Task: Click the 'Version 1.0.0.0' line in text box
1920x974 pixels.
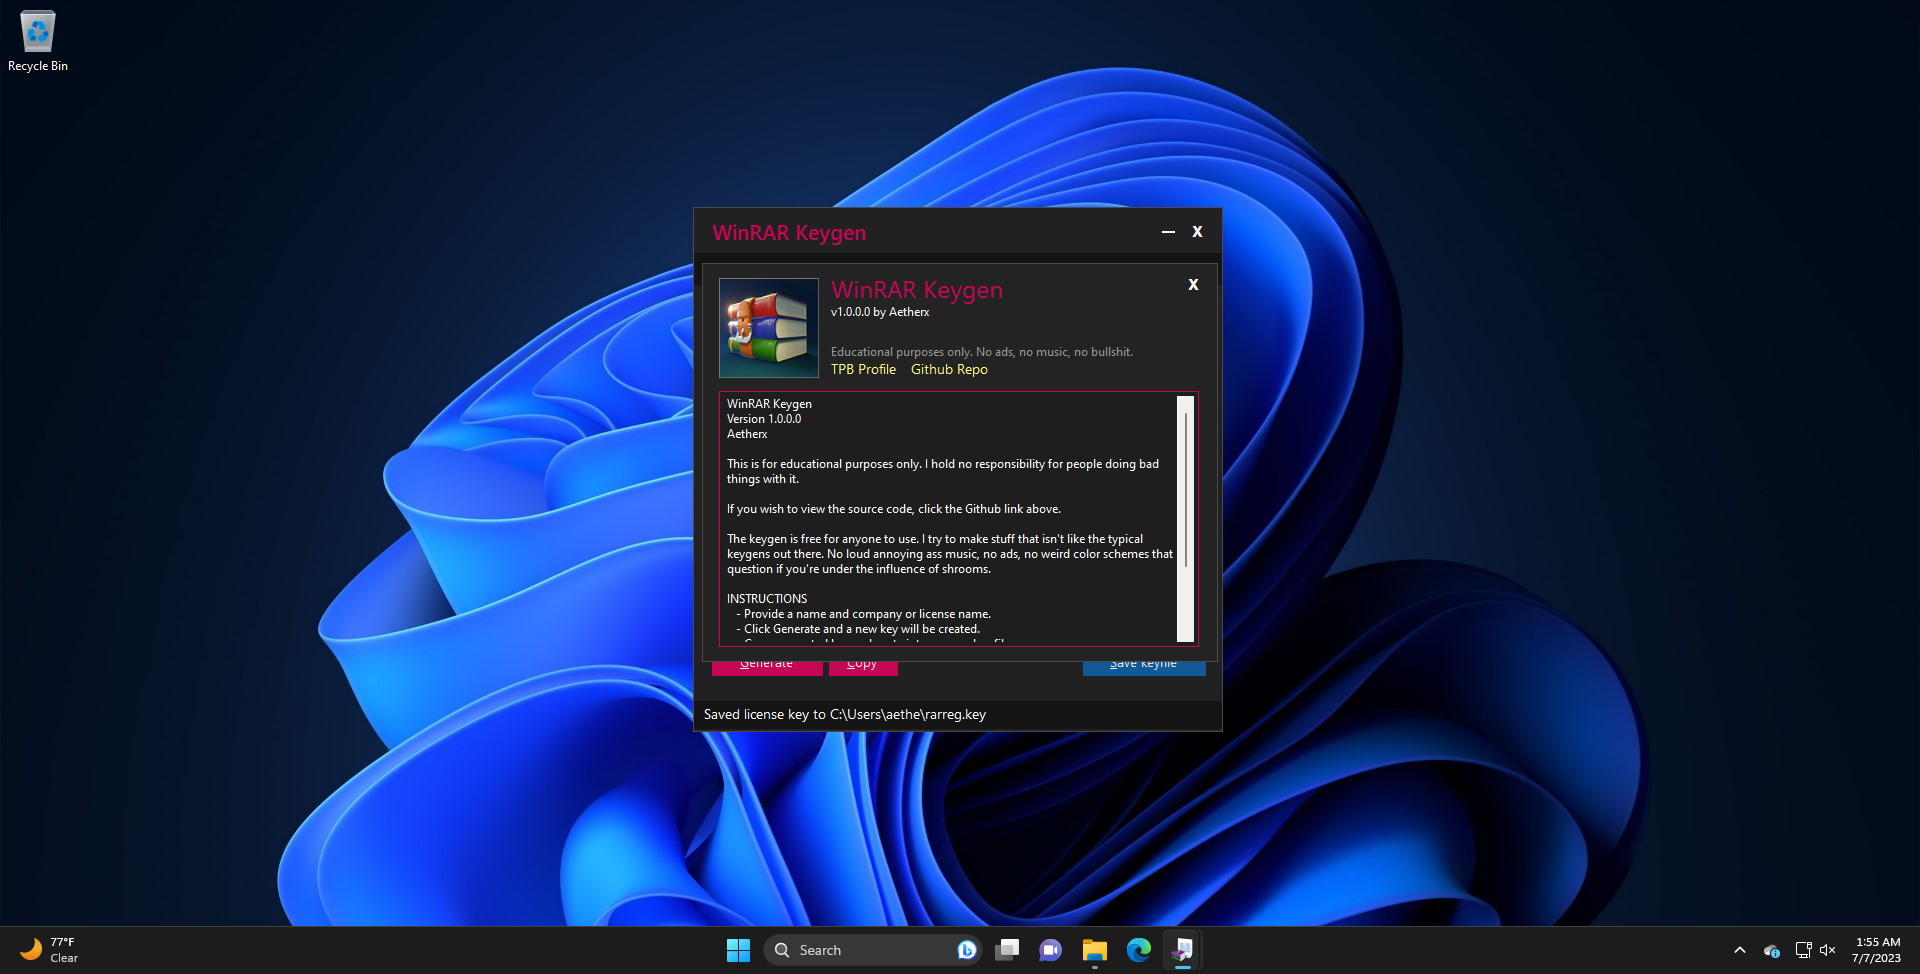Action: 764,419
